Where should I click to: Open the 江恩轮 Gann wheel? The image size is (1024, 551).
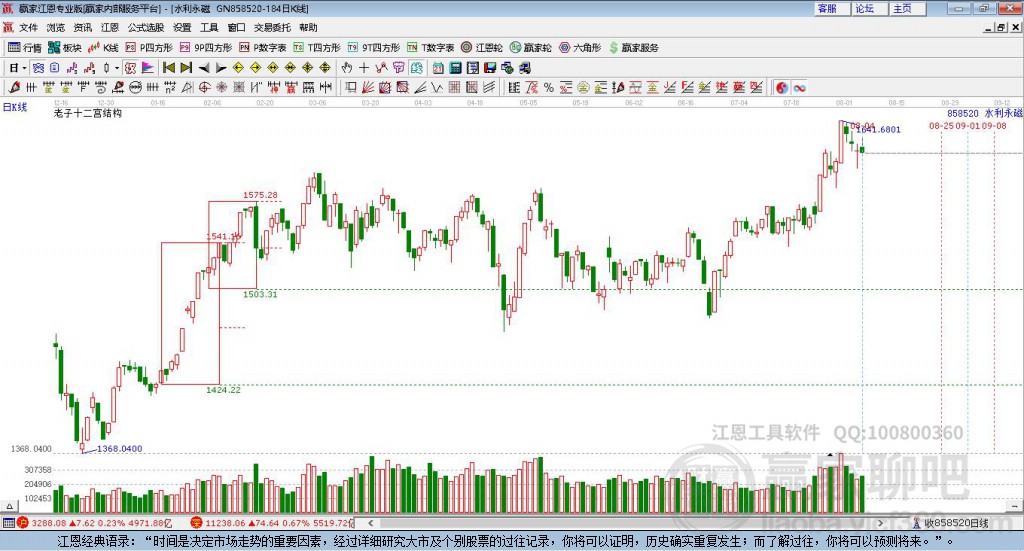click(482, 48)
